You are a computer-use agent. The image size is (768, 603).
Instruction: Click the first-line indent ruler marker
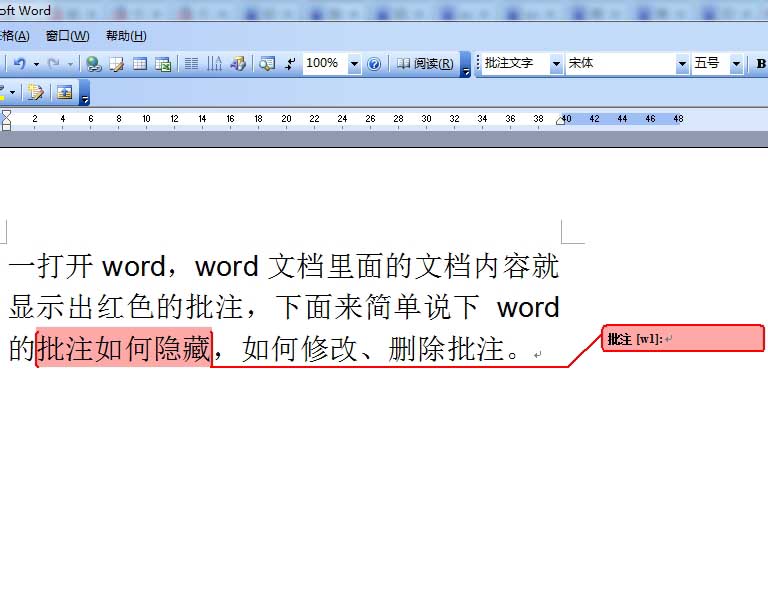[6, 115]
